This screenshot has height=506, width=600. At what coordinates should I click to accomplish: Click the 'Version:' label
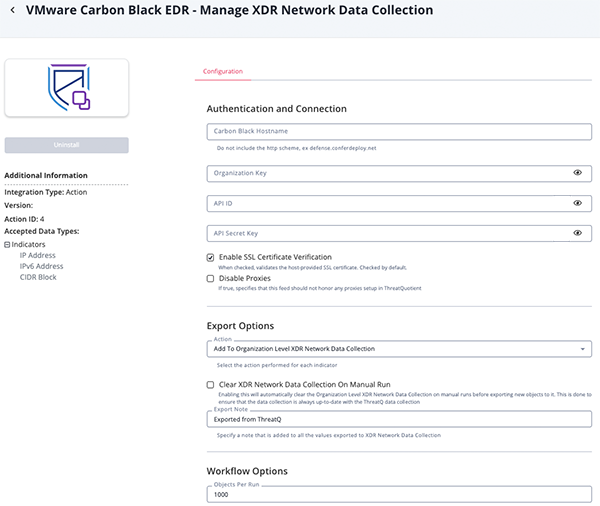point(19,206)
